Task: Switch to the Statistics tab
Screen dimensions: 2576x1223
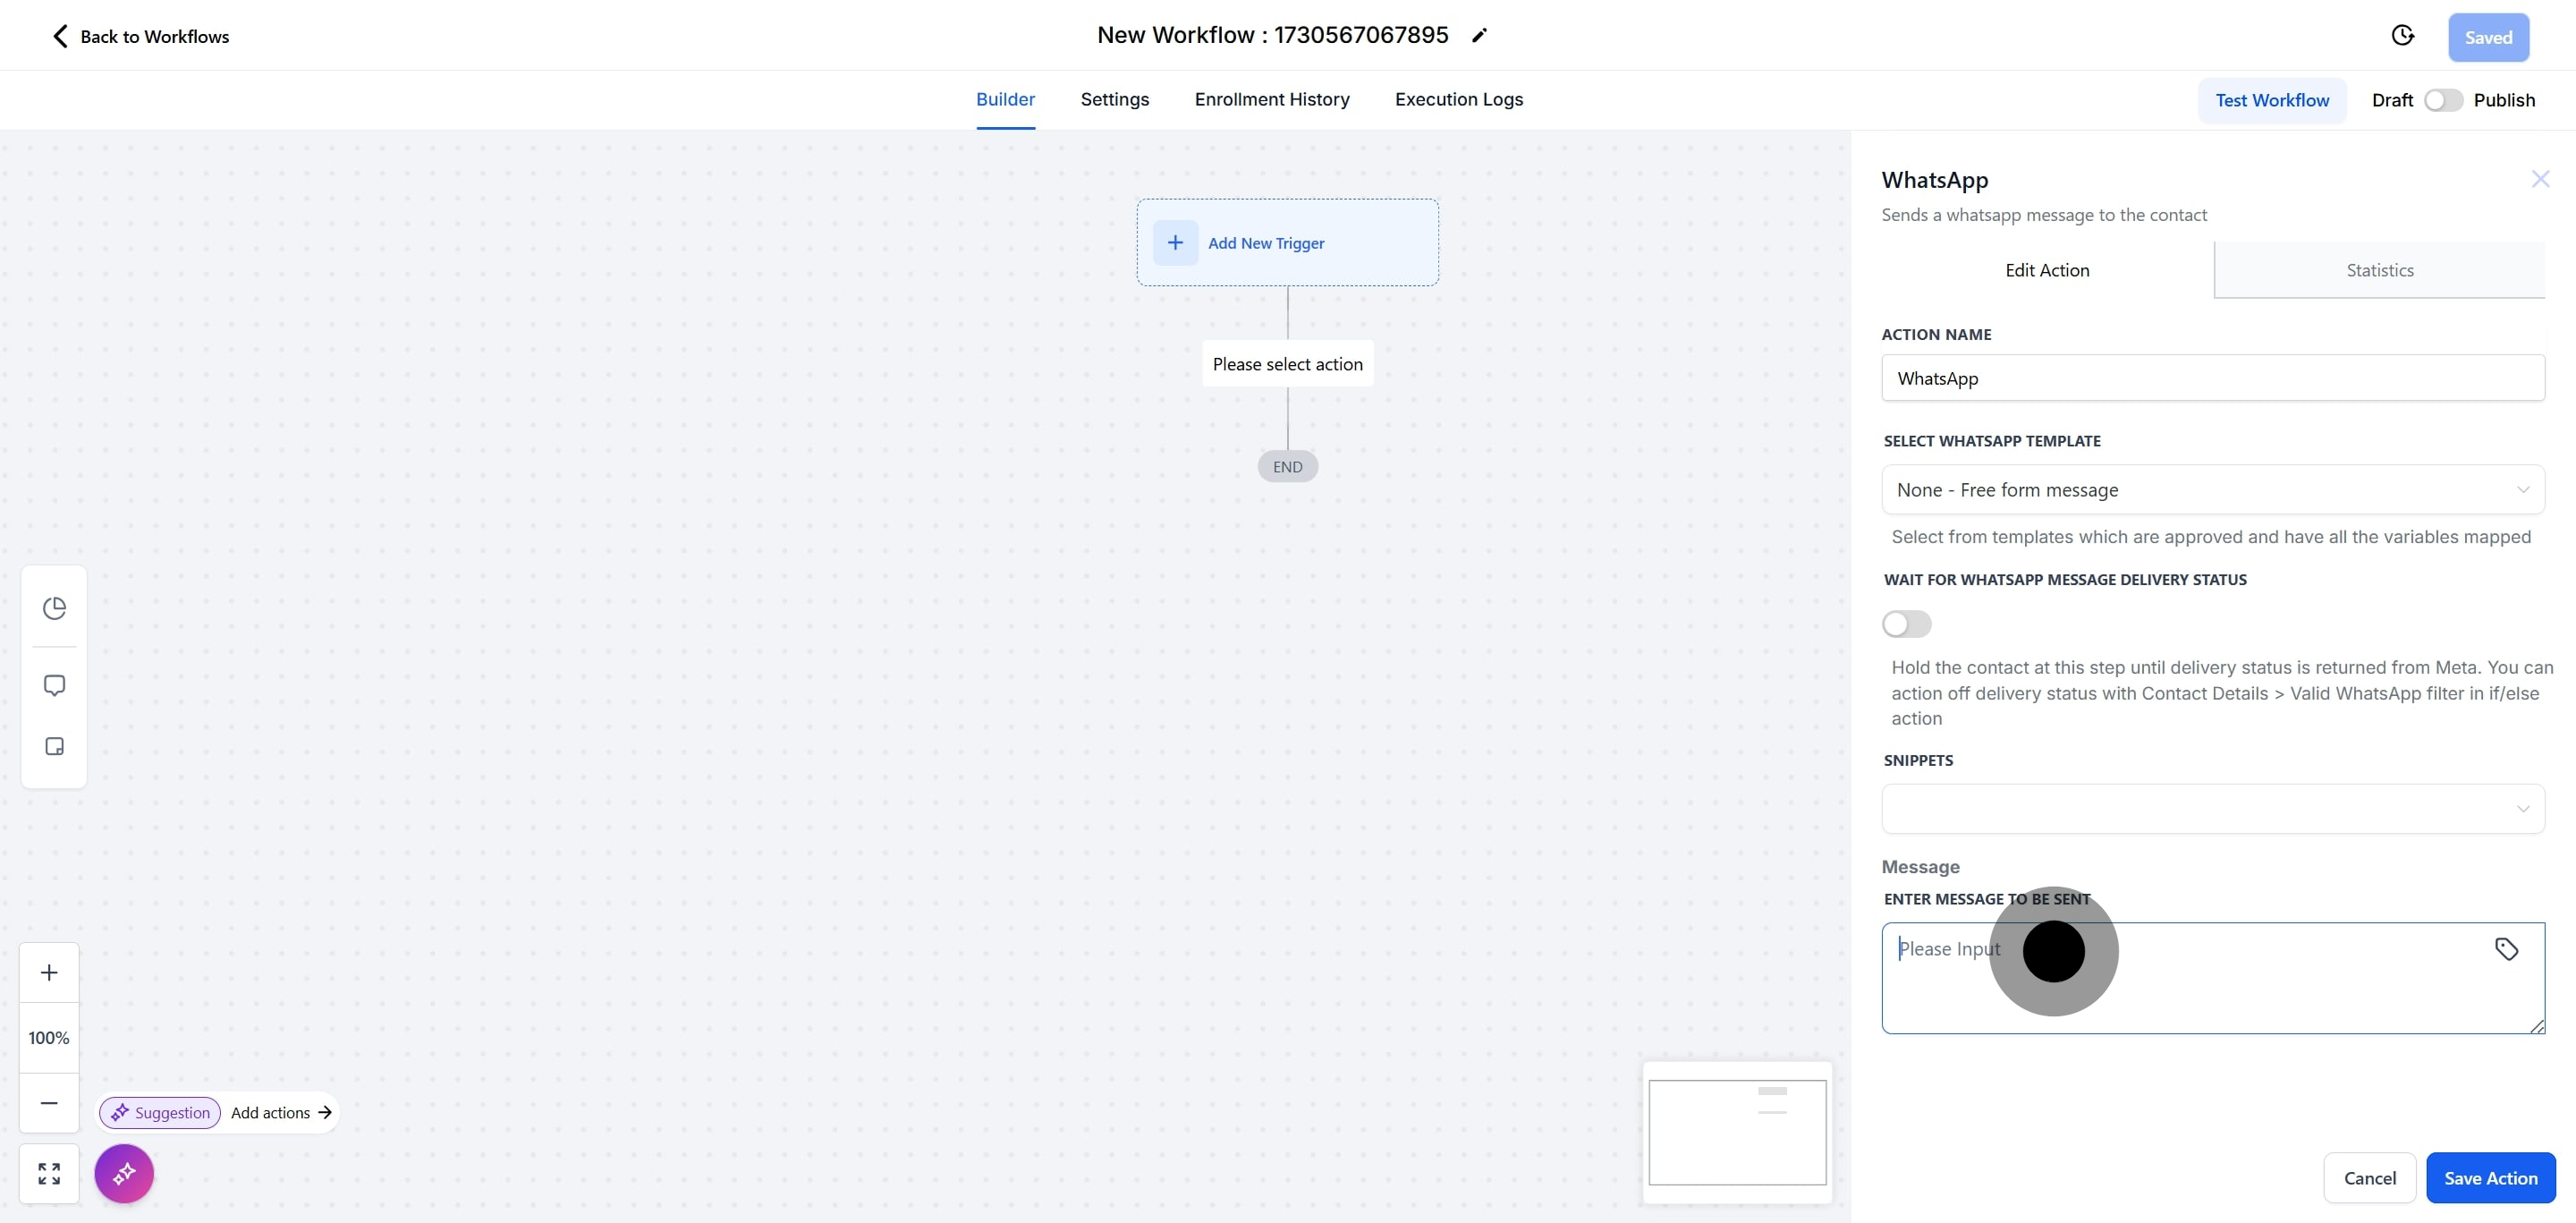Action: pyautogui.click(x=2379, y=270)
